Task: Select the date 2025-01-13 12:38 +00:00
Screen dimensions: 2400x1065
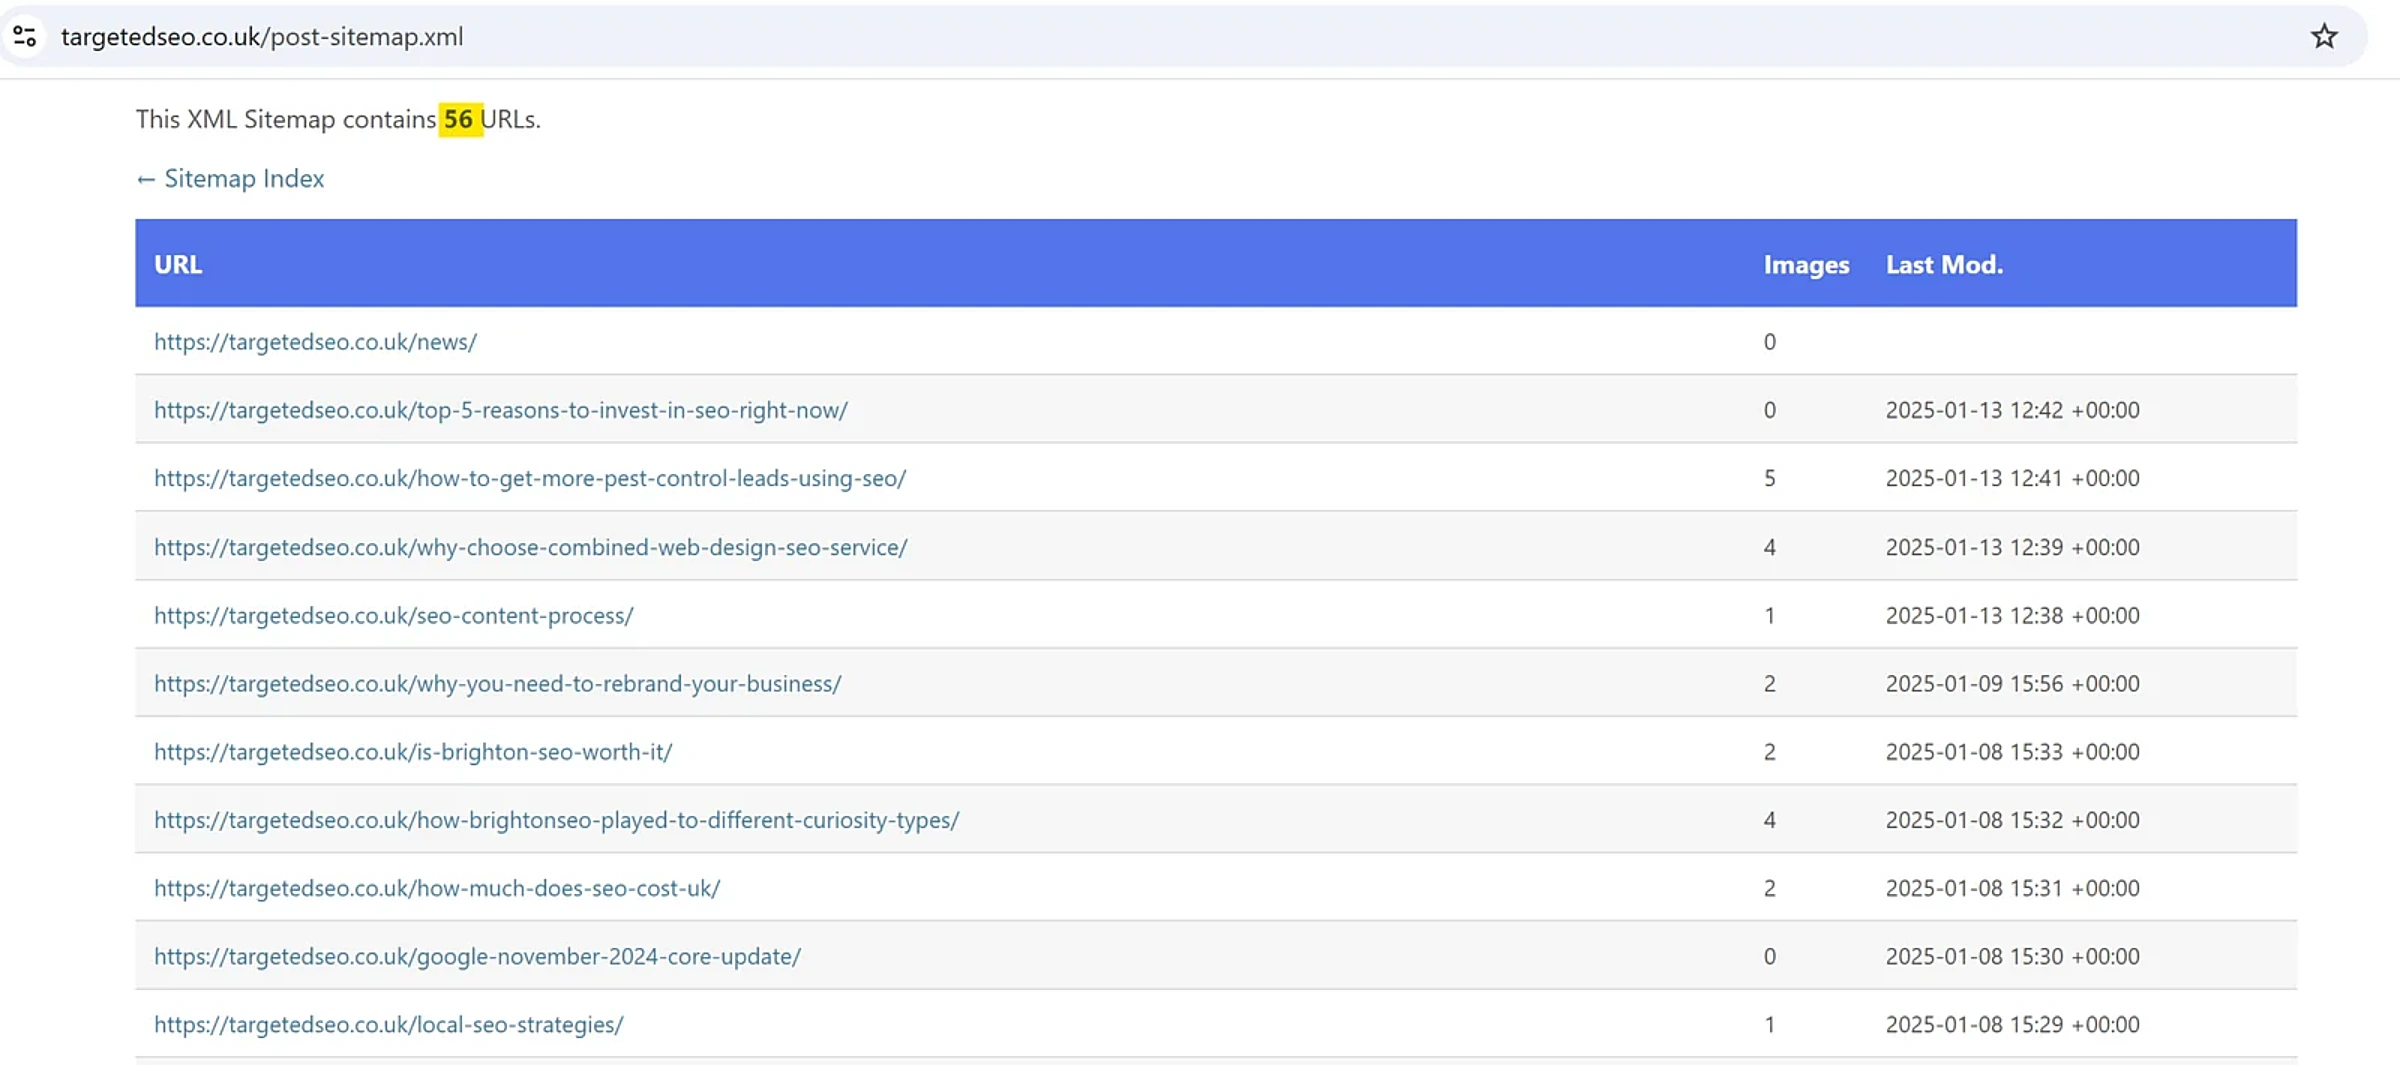Action: tap(2012, 615)
